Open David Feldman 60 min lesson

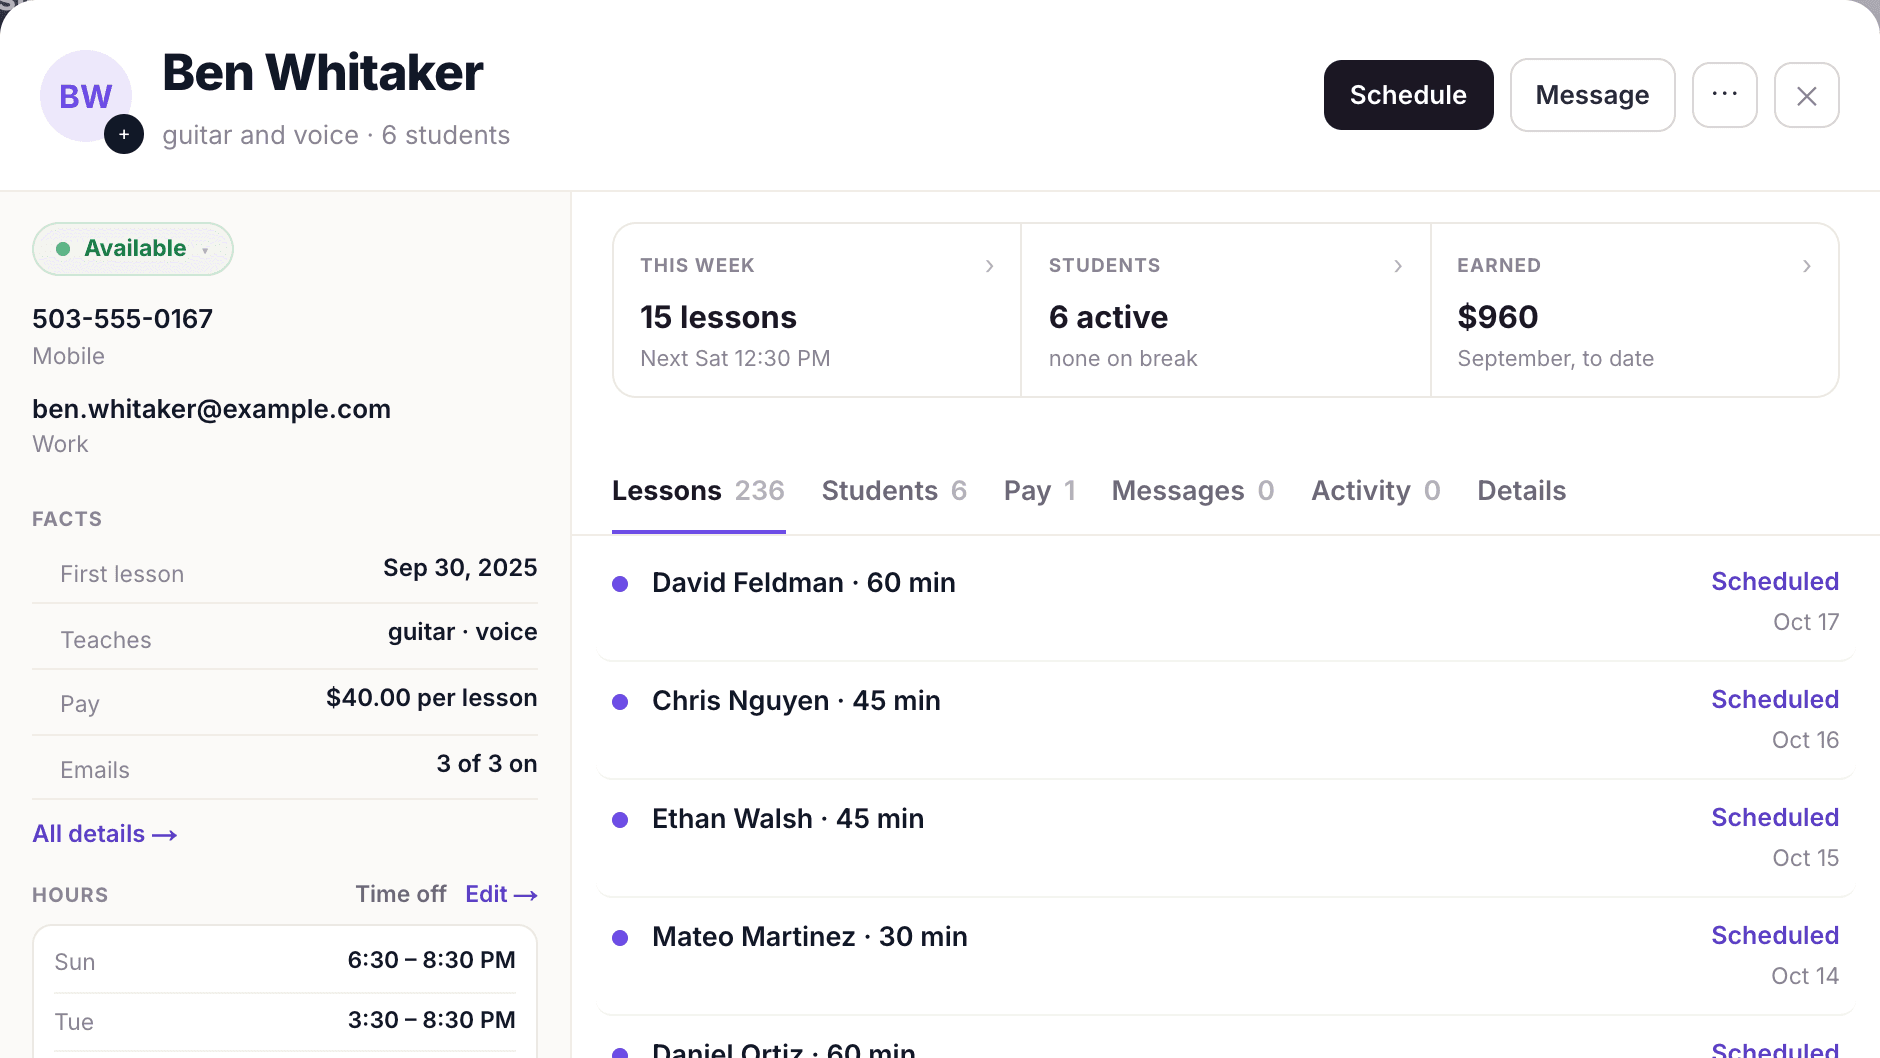click(1225, 601)
